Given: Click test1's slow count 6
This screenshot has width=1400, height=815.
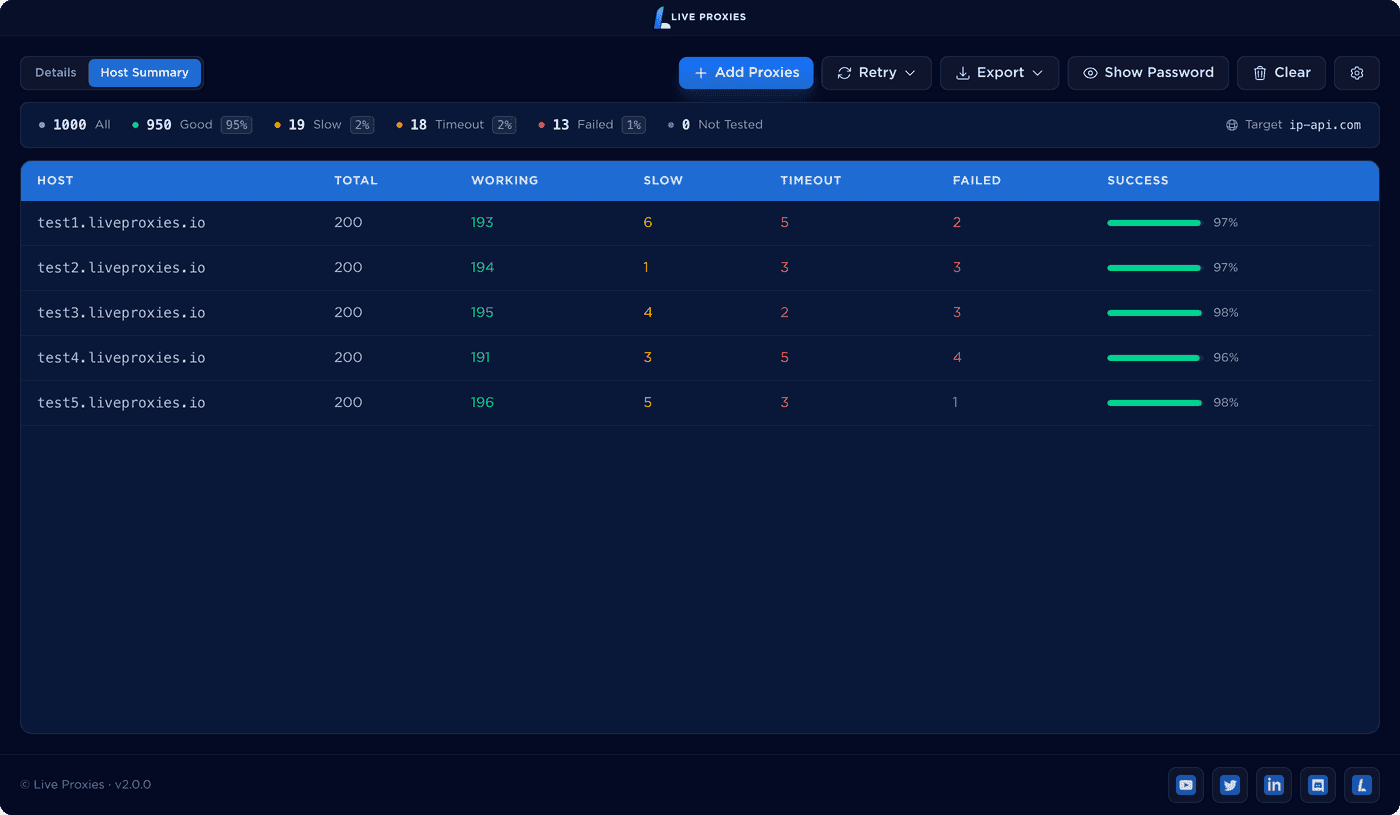Looking at the screenshot, I should (648, 223).
